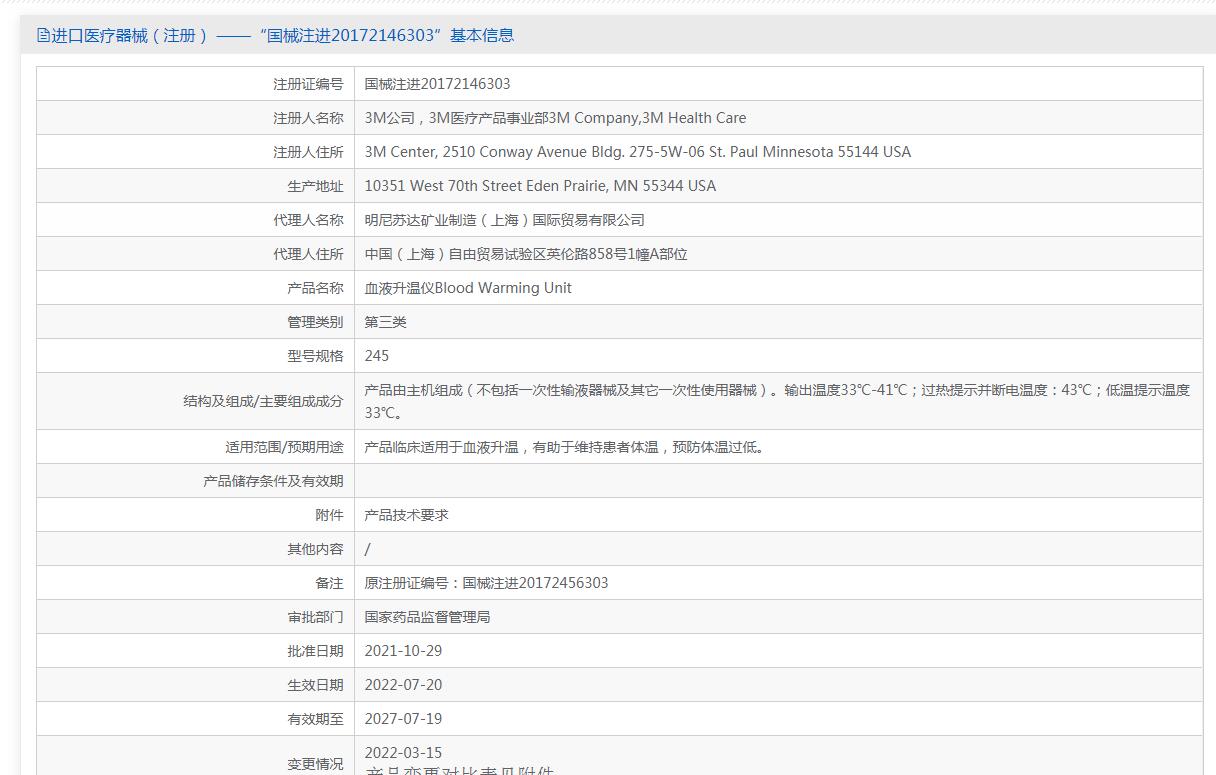Screen dimensions: 1216x775
Task: Click the label 注册人住所
Action: [308, 152]
